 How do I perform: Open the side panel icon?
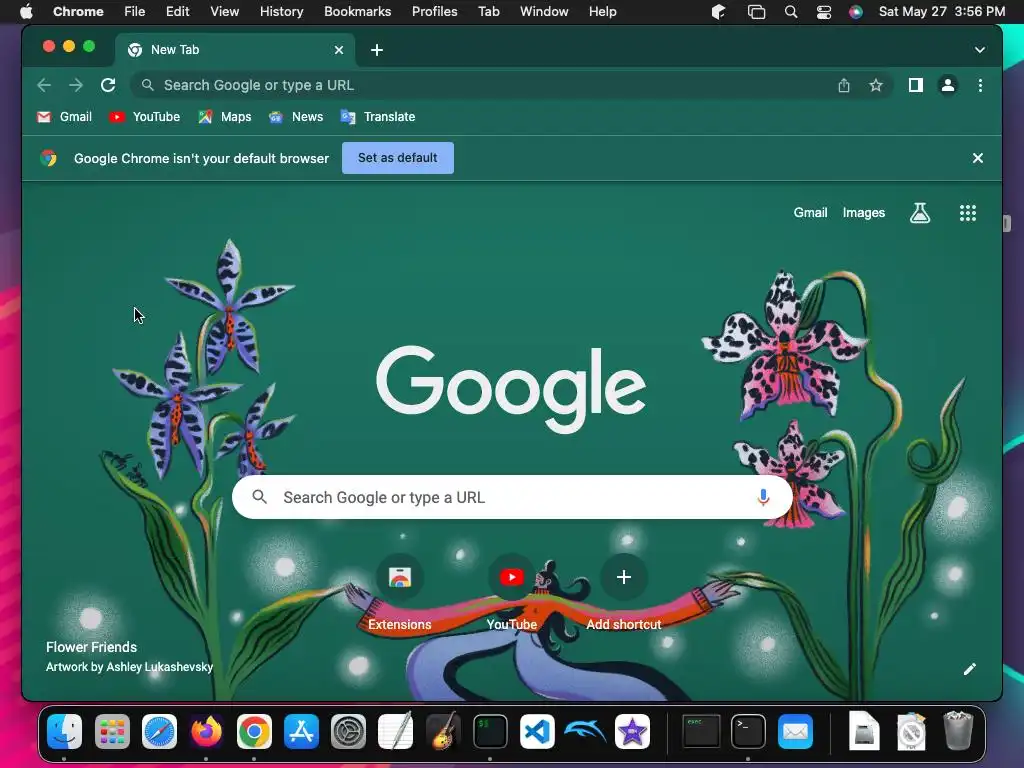(x=916, y=85)
